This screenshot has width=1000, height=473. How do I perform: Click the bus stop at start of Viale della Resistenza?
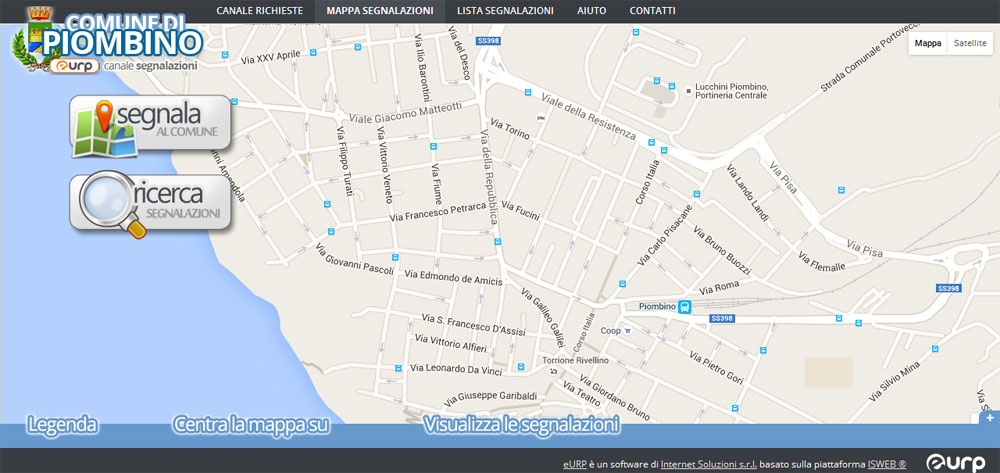point(527,92)
